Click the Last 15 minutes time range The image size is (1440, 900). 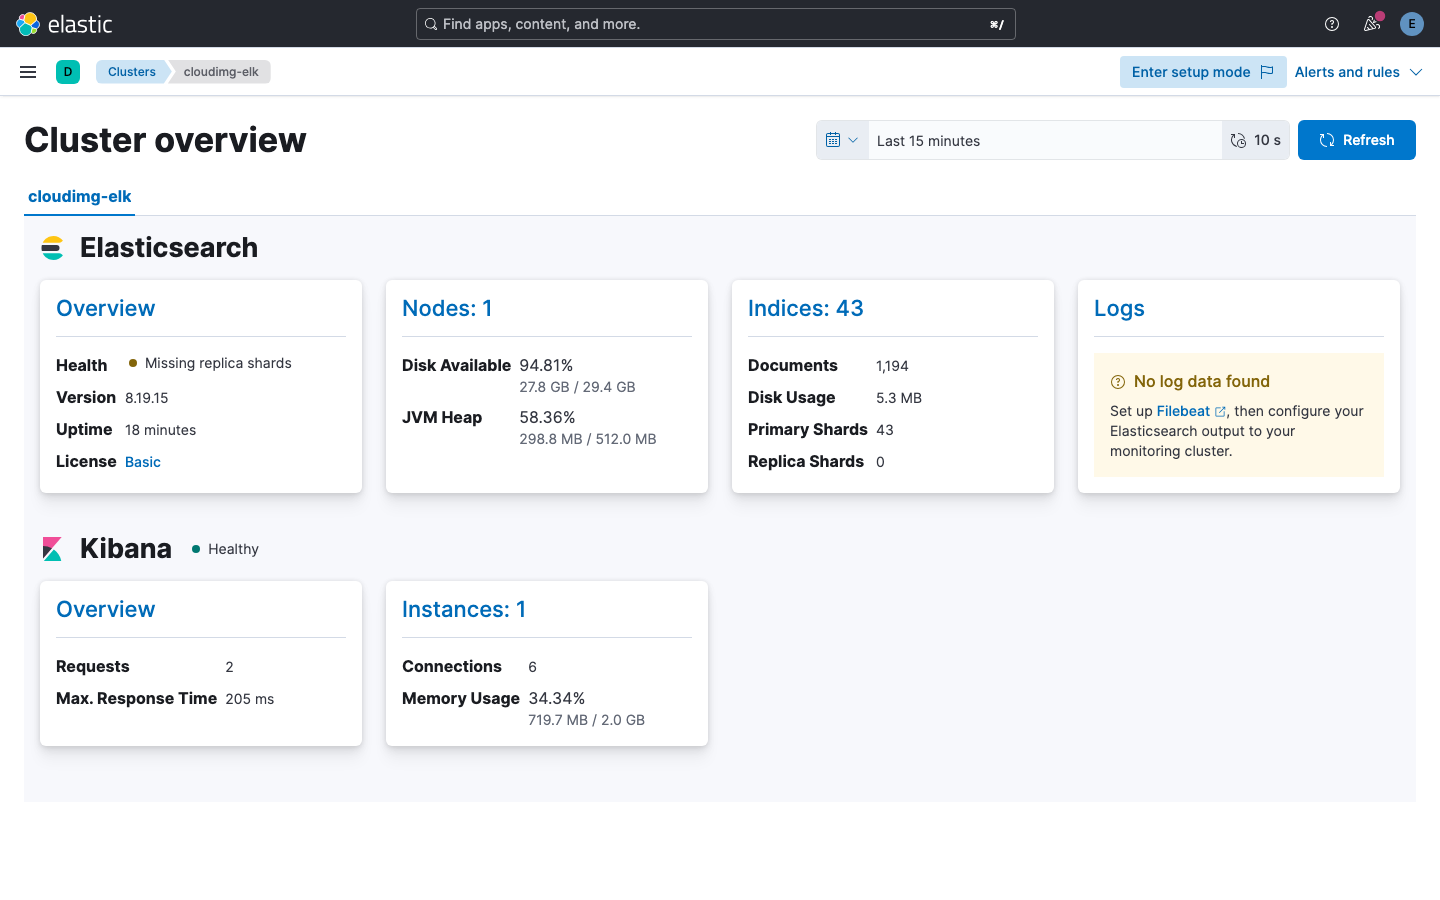(x=1044, y=140)
